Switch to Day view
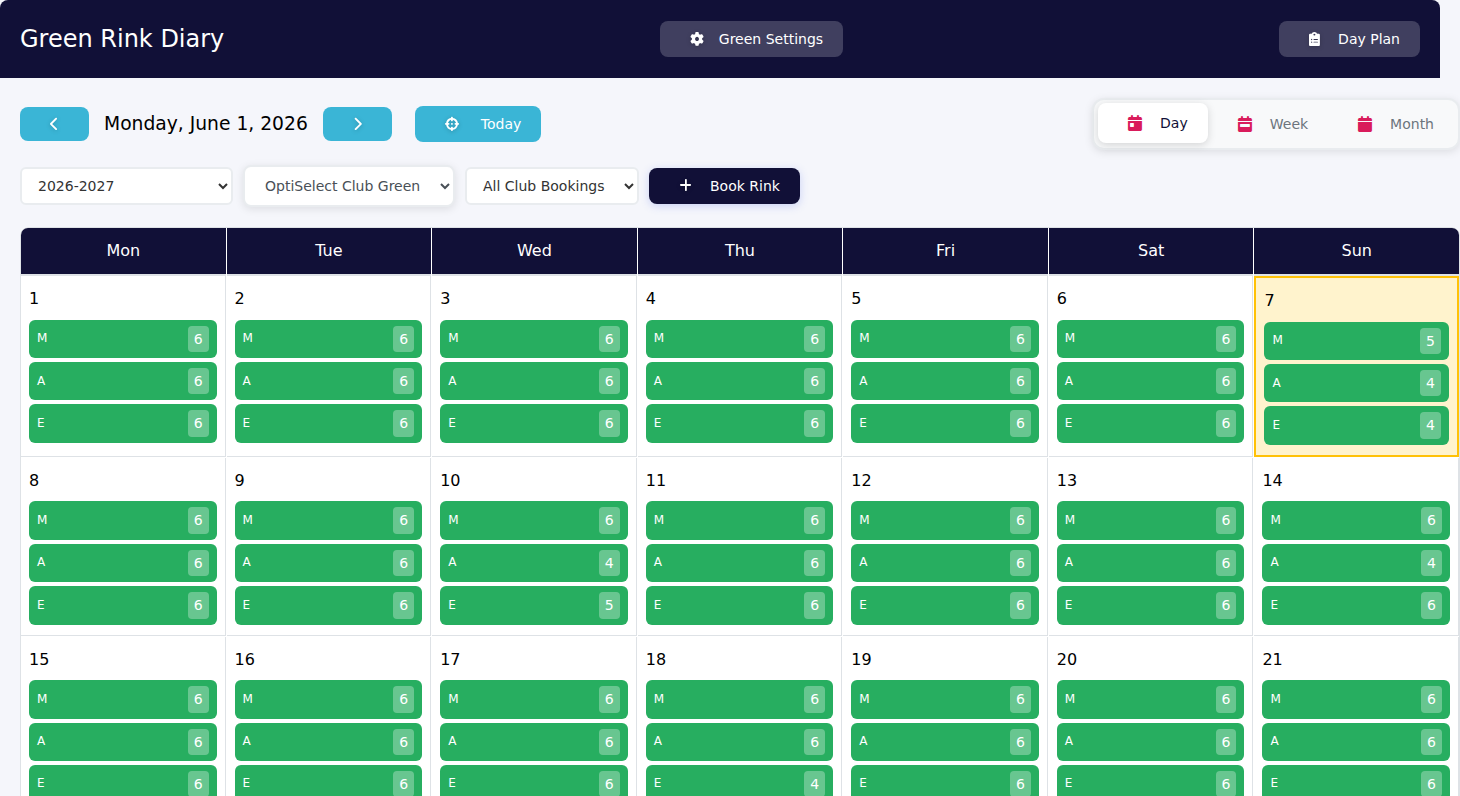1460x796 pixels. point(1153,123)
